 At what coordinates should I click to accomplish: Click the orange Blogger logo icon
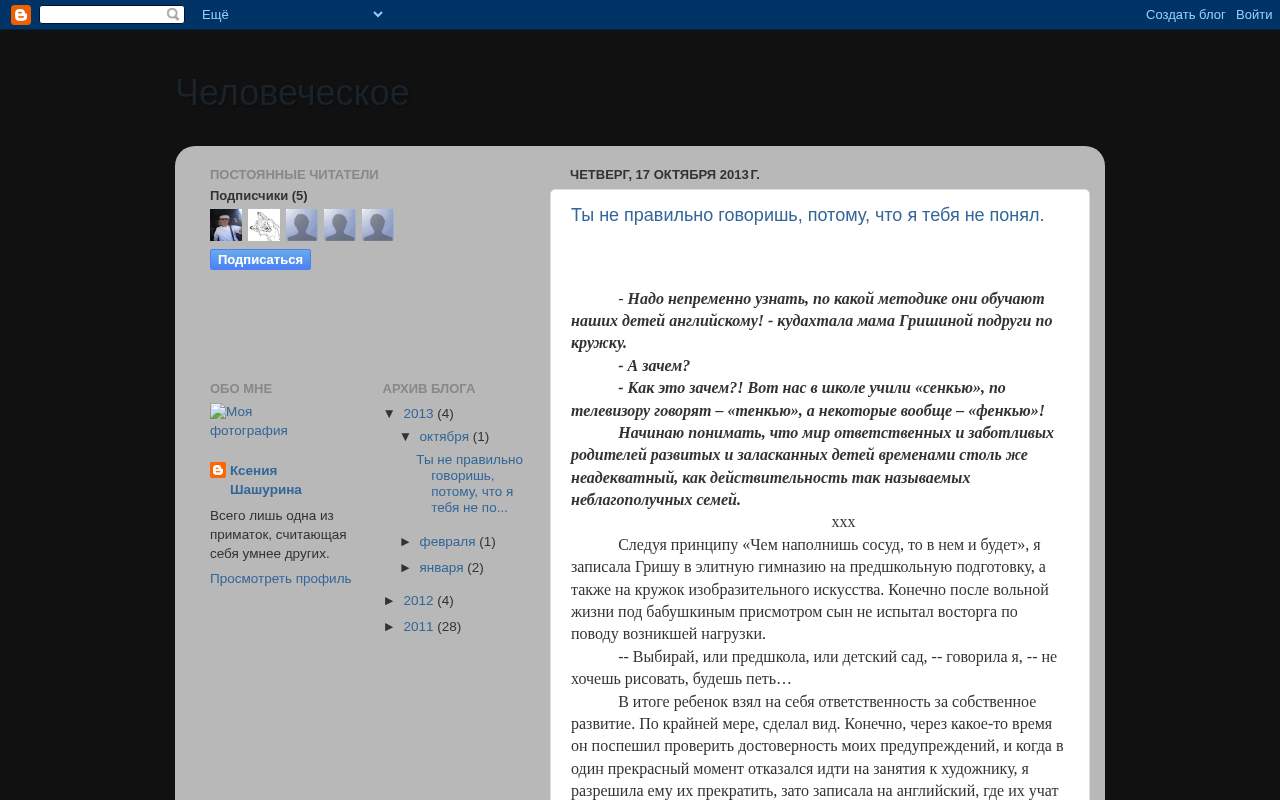pyautogui.click(x=21, y=15)
